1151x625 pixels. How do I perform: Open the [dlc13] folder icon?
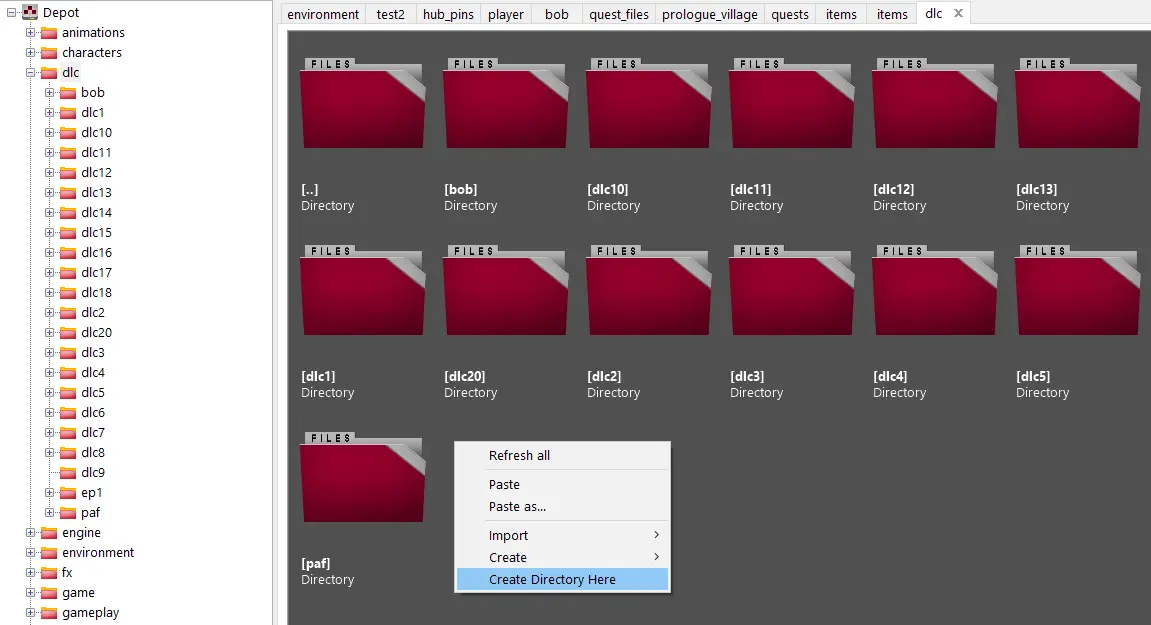pyautogui.click(x=1077, y=103)
